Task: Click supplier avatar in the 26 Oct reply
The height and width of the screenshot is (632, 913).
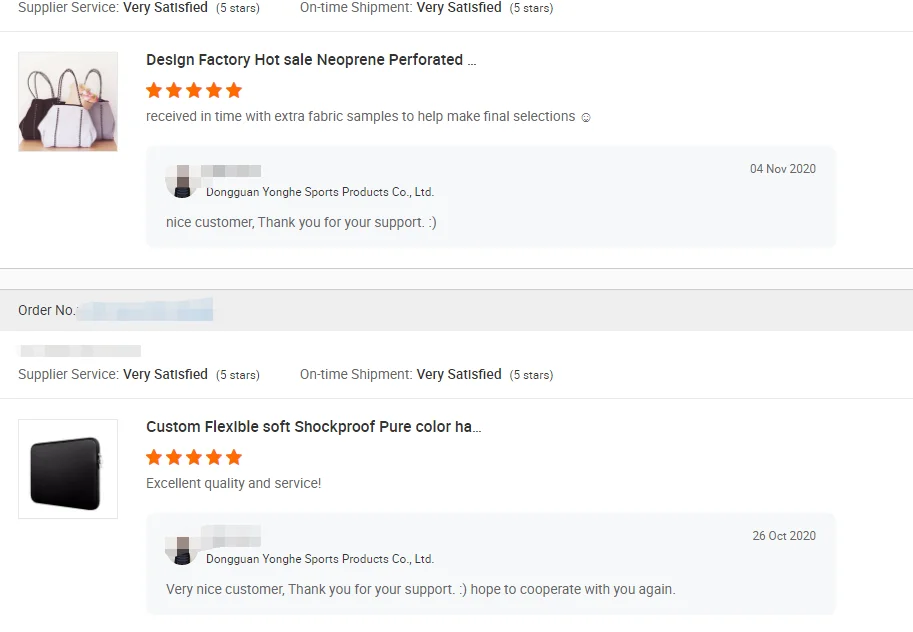Action: coord(182,549)
